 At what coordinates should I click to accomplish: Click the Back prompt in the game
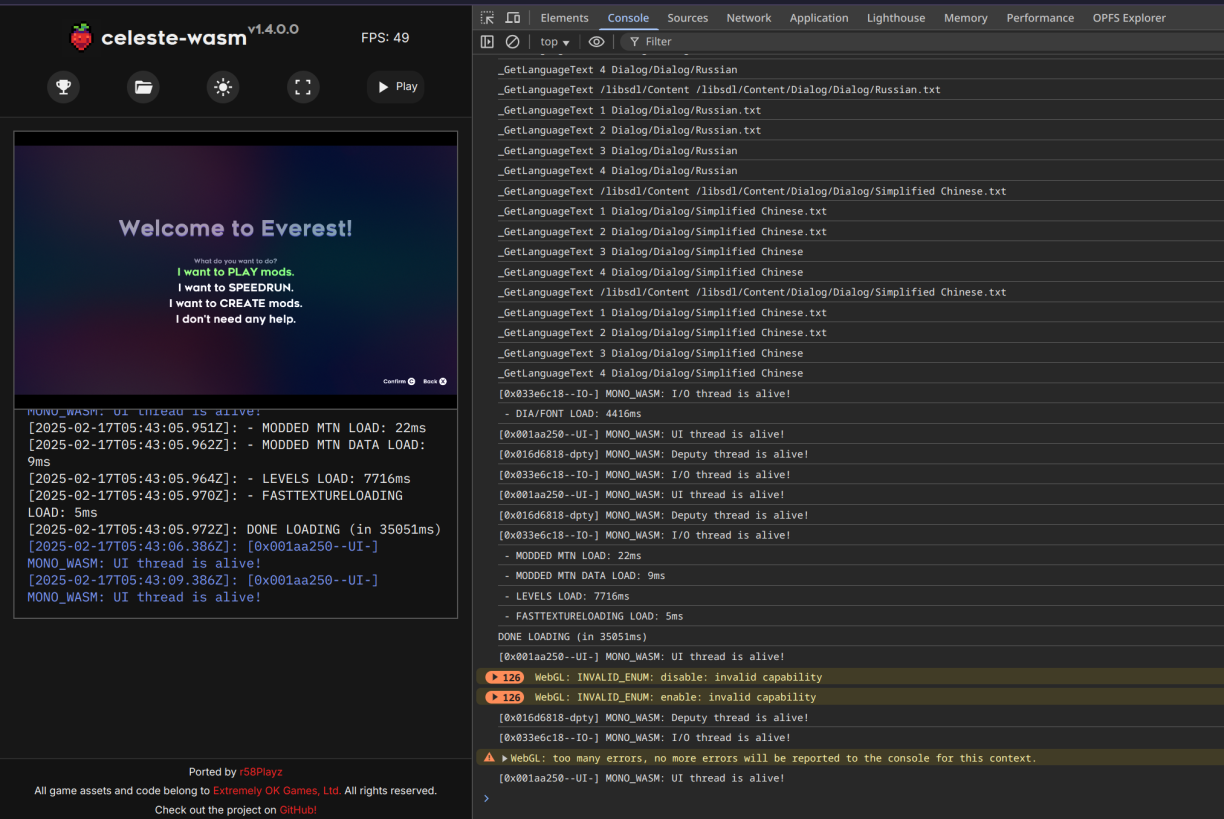coord(435,381)
